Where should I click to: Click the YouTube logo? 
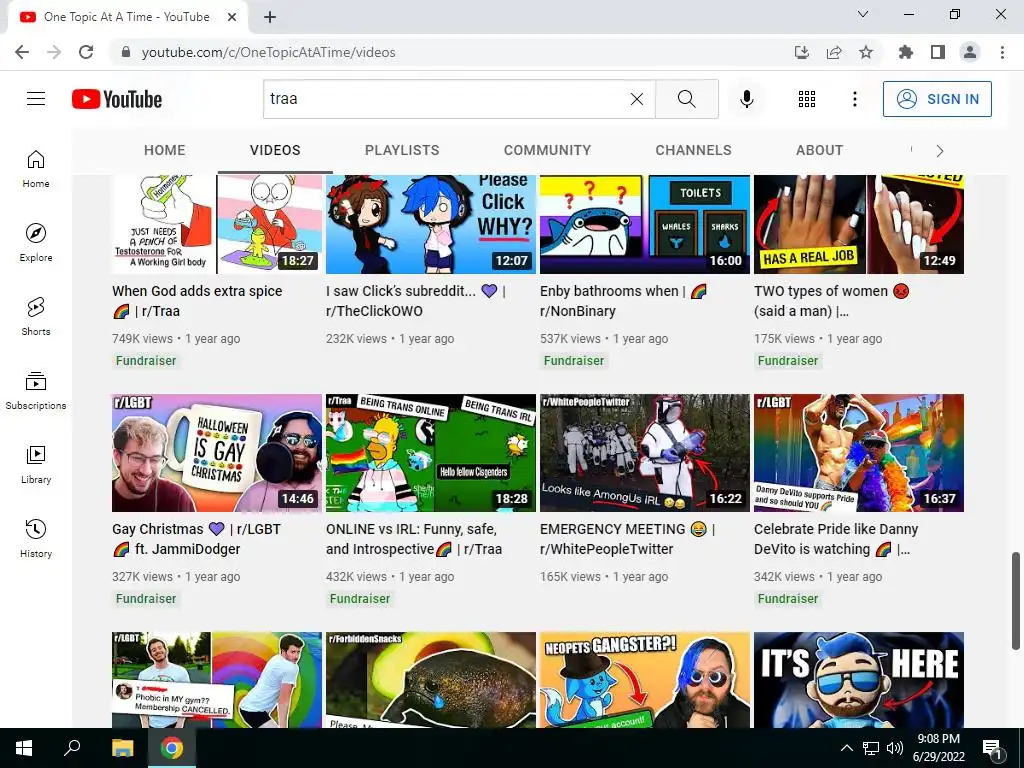(117, 99)
